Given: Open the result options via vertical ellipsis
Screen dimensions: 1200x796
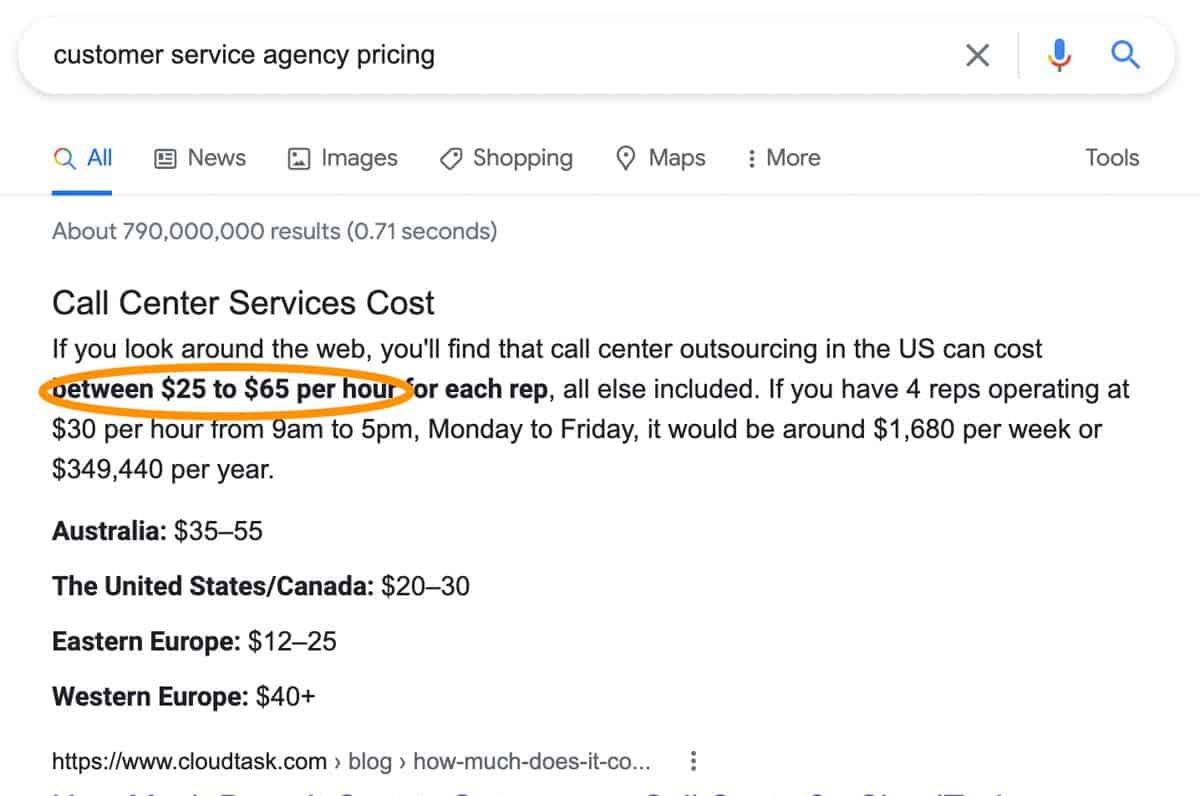Looking at the screenshot, I should 693,761.
